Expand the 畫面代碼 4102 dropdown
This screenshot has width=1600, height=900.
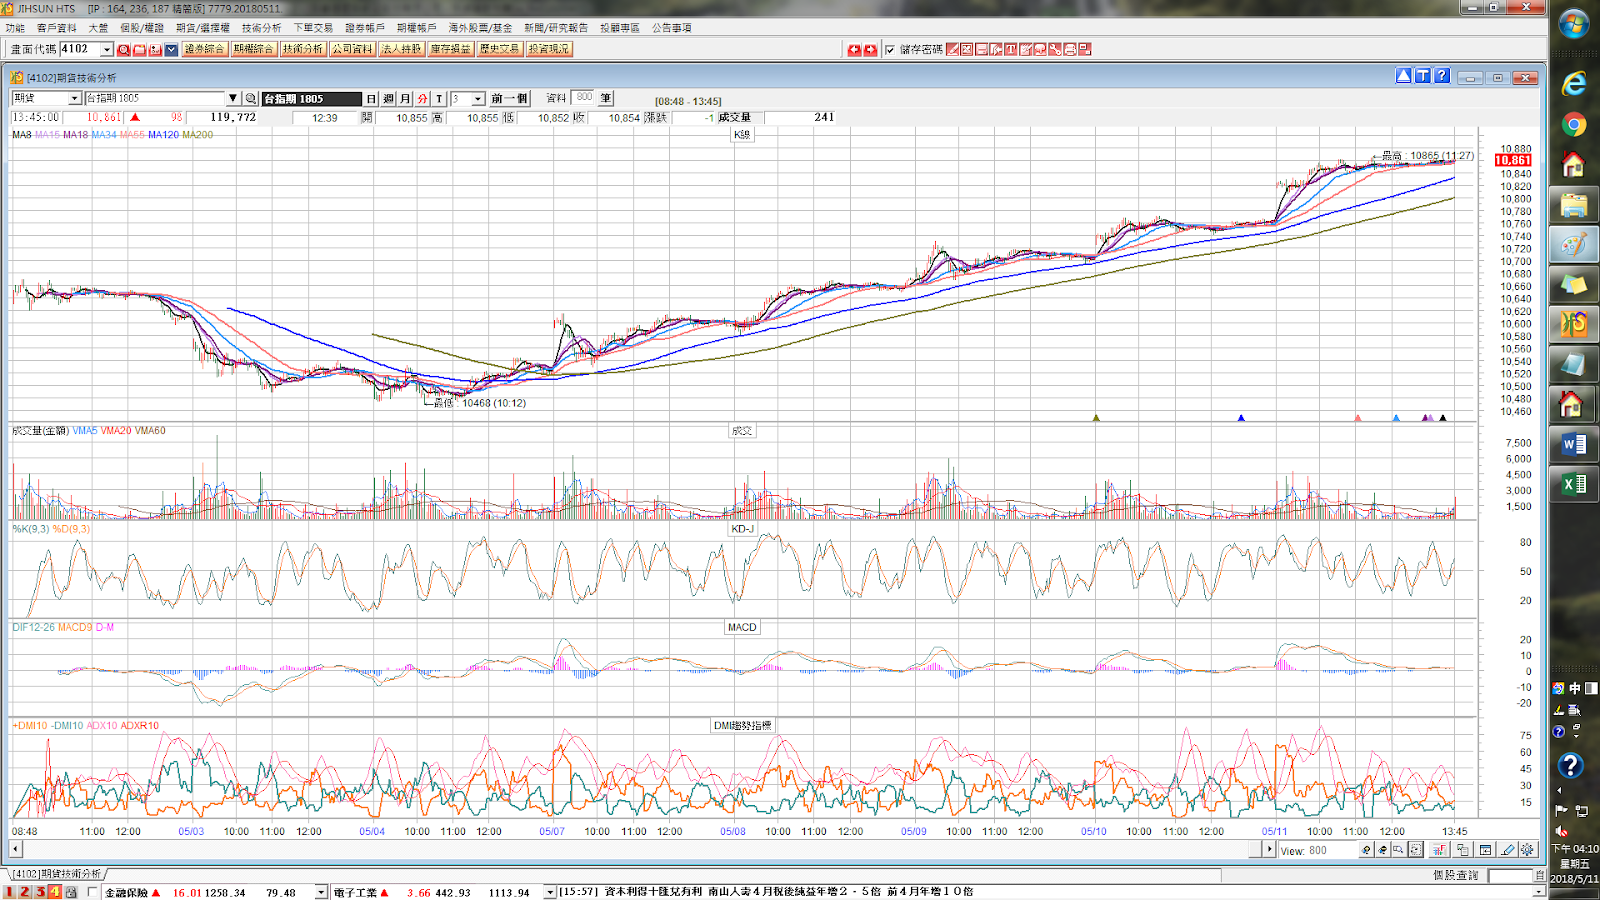(x=106, y=49)
